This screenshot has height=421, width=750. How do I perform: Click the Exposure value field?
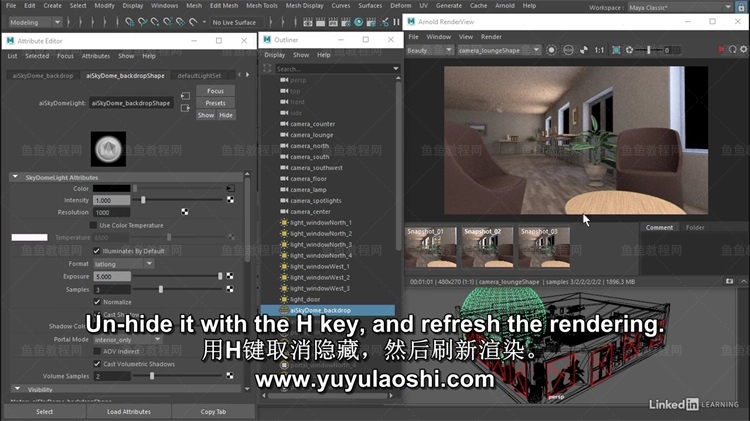[112, 277]
